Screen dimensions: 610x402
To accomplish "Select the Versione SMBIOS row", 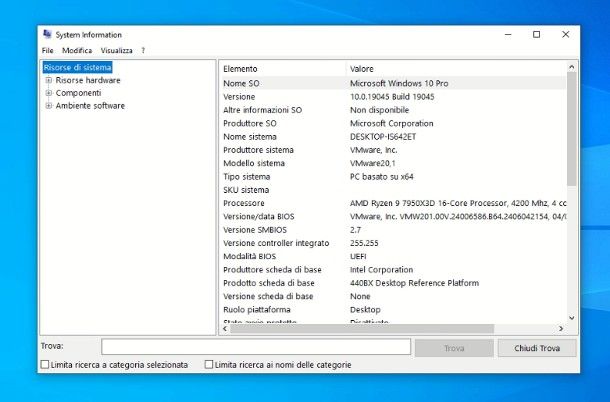I will pyautogui.click(x=393, y=230).
